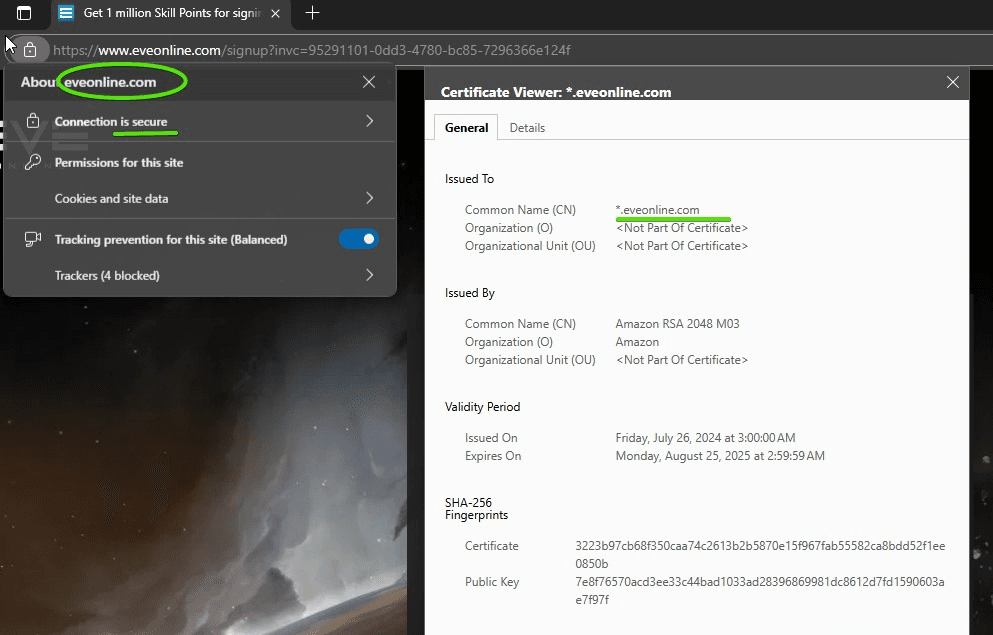
Task: Disable tracking prevention for this site
Action: pyautogui.click(x=359, y=239)
